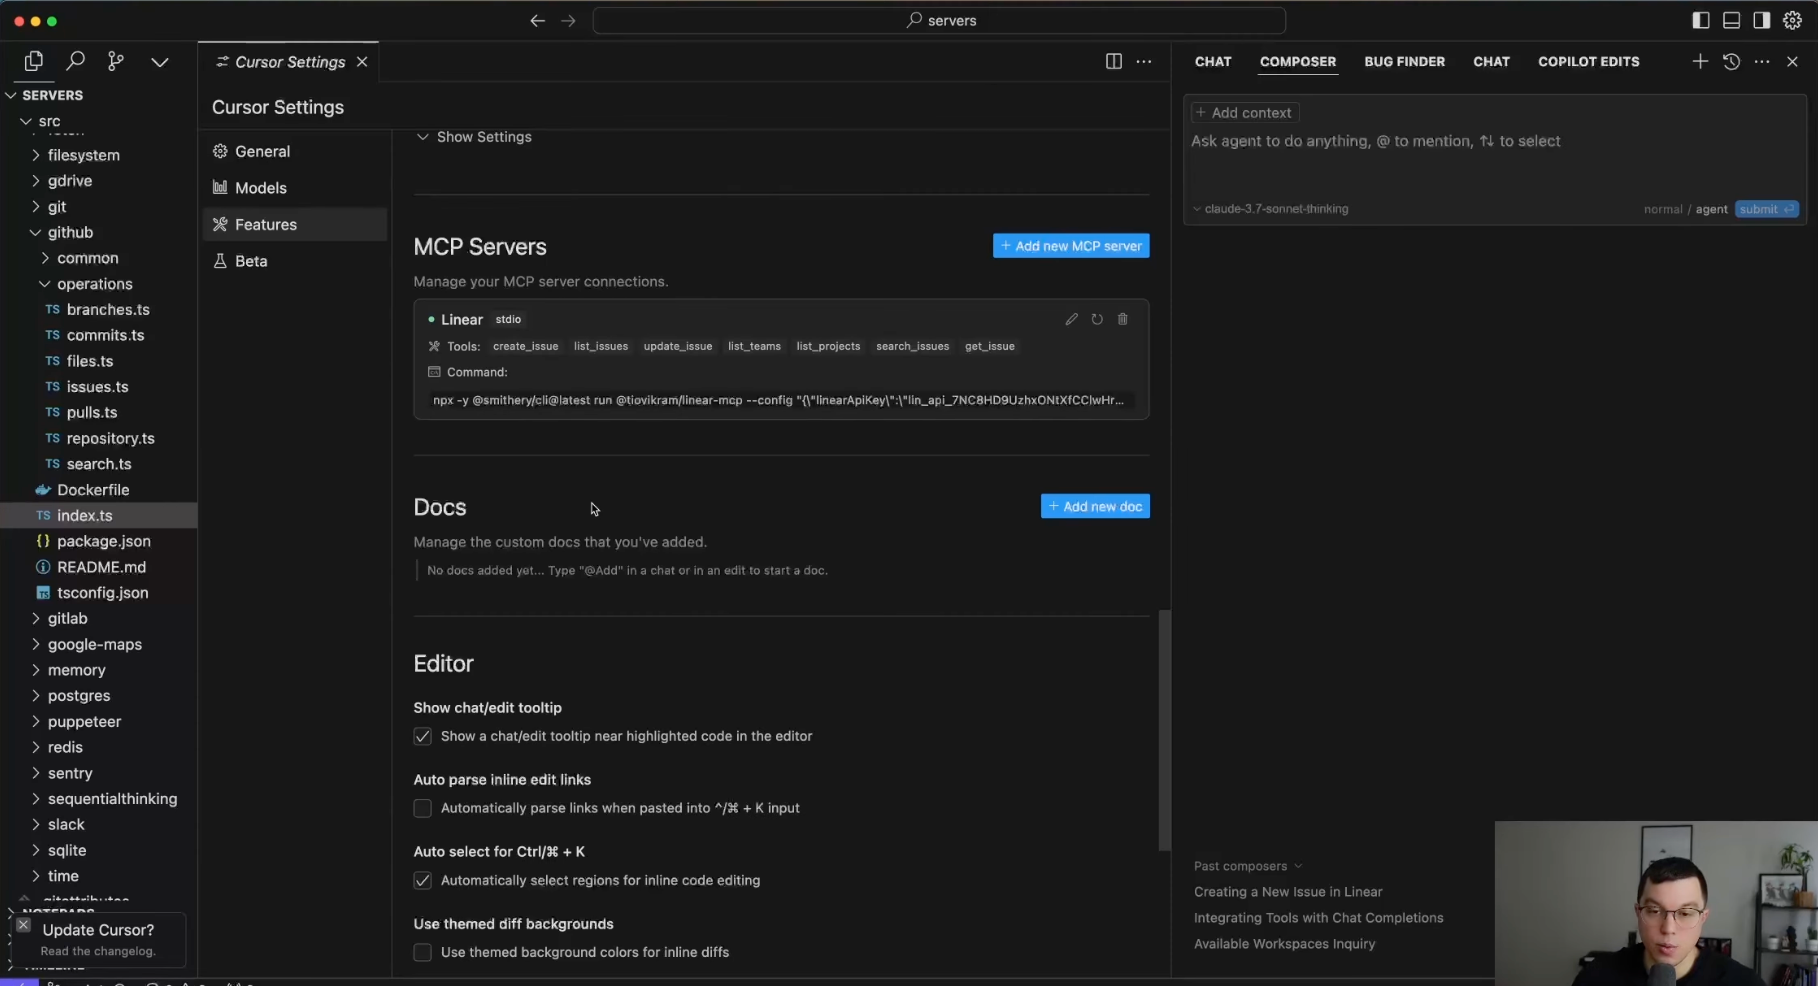Open chat panel more options ellipsis
This screenshot has height=986, width=1818.
click(x=1762, y=61)
